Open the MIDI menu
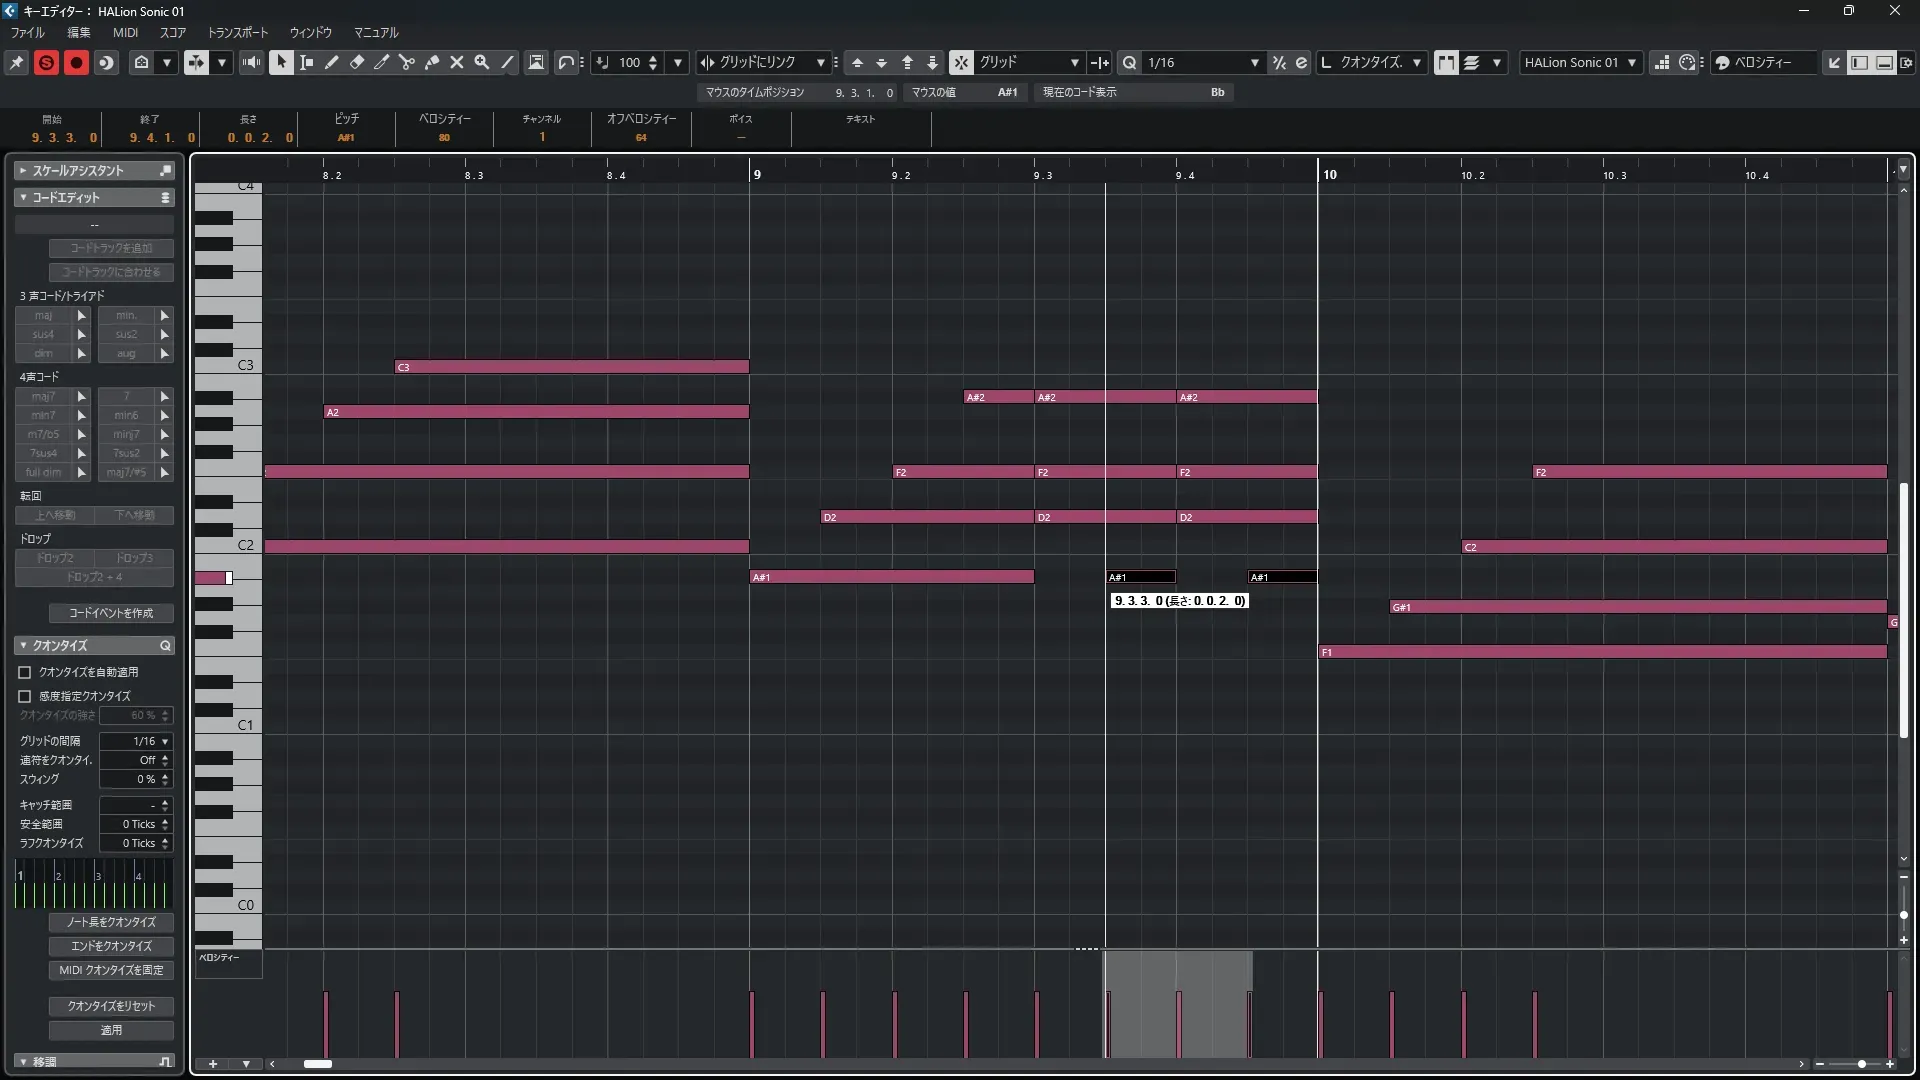The image size is (1920, 1080). click(125, 32)
